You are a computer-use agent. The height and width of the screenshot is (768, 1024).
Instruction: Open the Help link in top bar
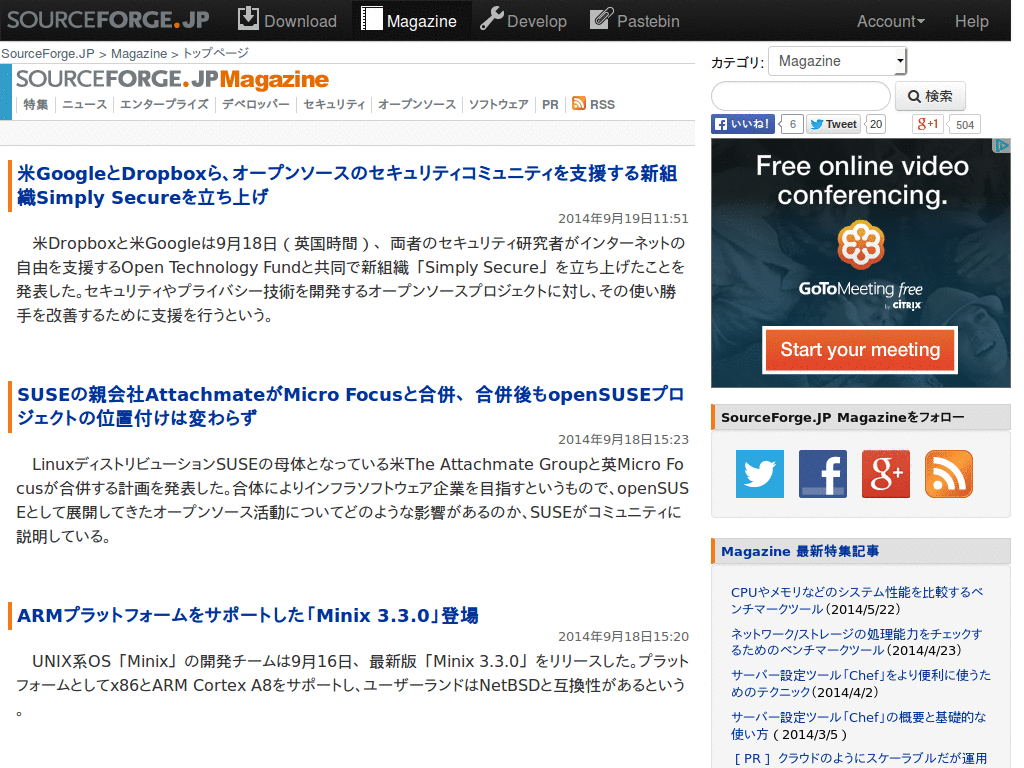[971, 22]
